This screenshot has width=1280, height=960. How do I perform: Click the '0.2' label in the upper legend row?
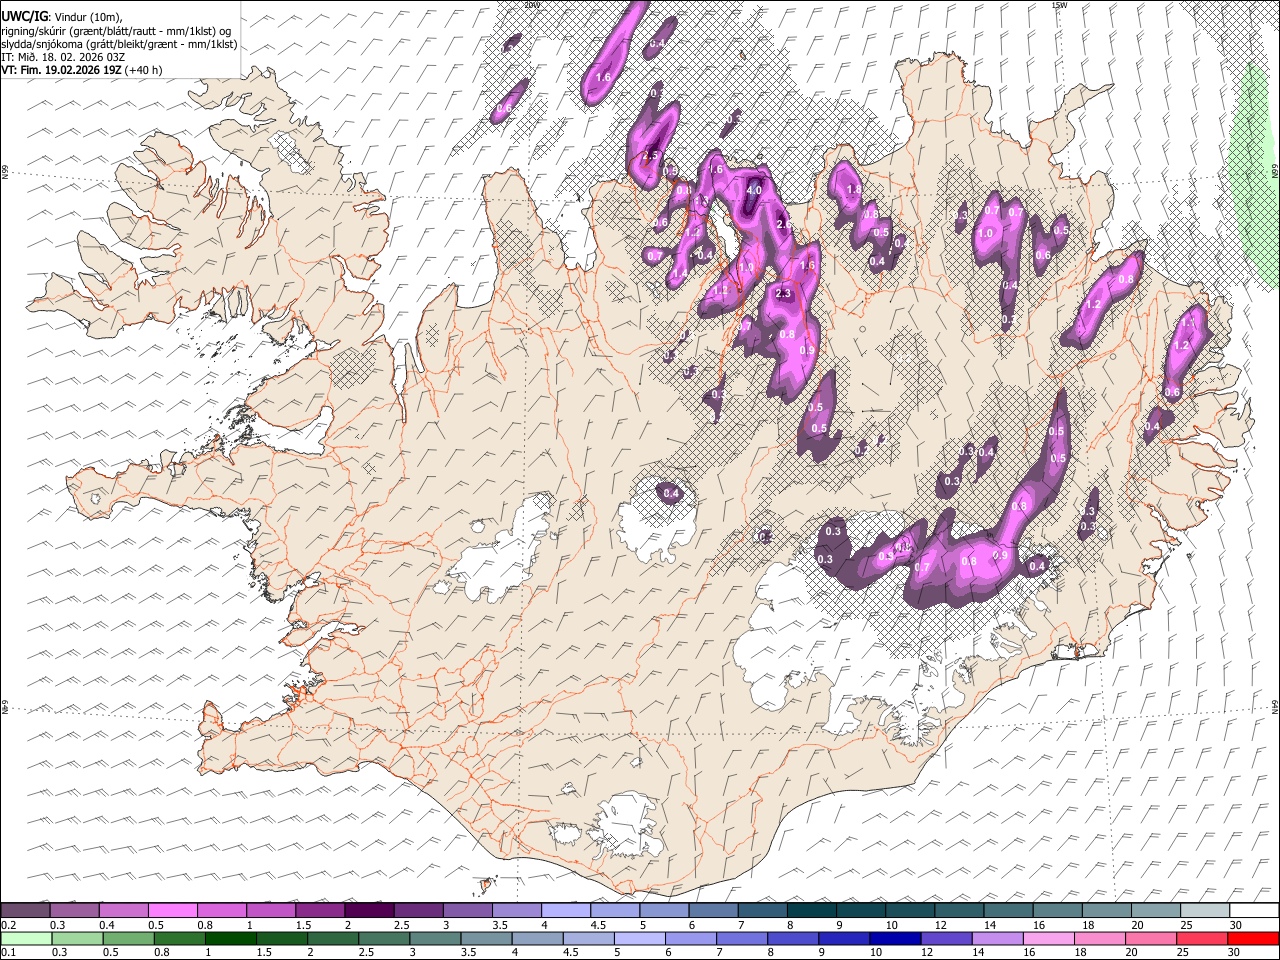pos(9,925)
